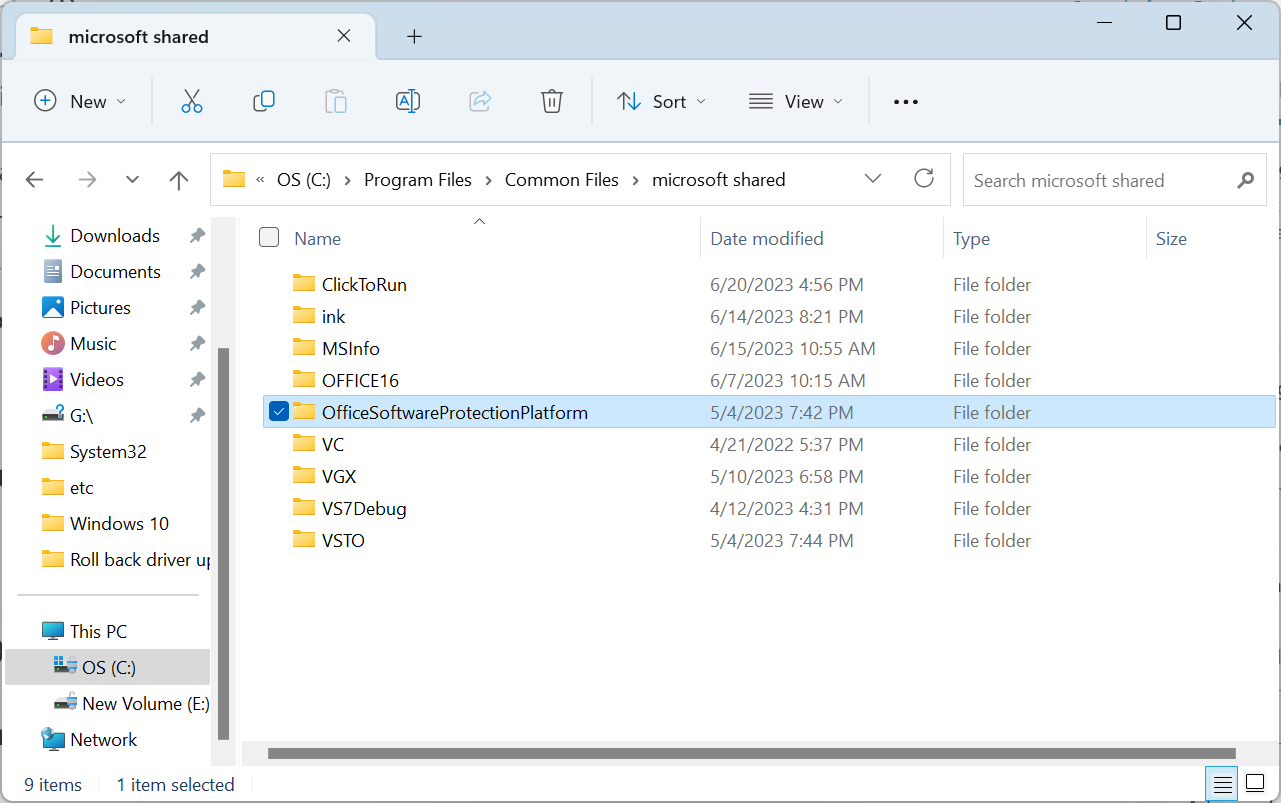Click chevron after Program Files breadcrumb
The height and width of the screenshot is (803, 1281).
[489, 180]
